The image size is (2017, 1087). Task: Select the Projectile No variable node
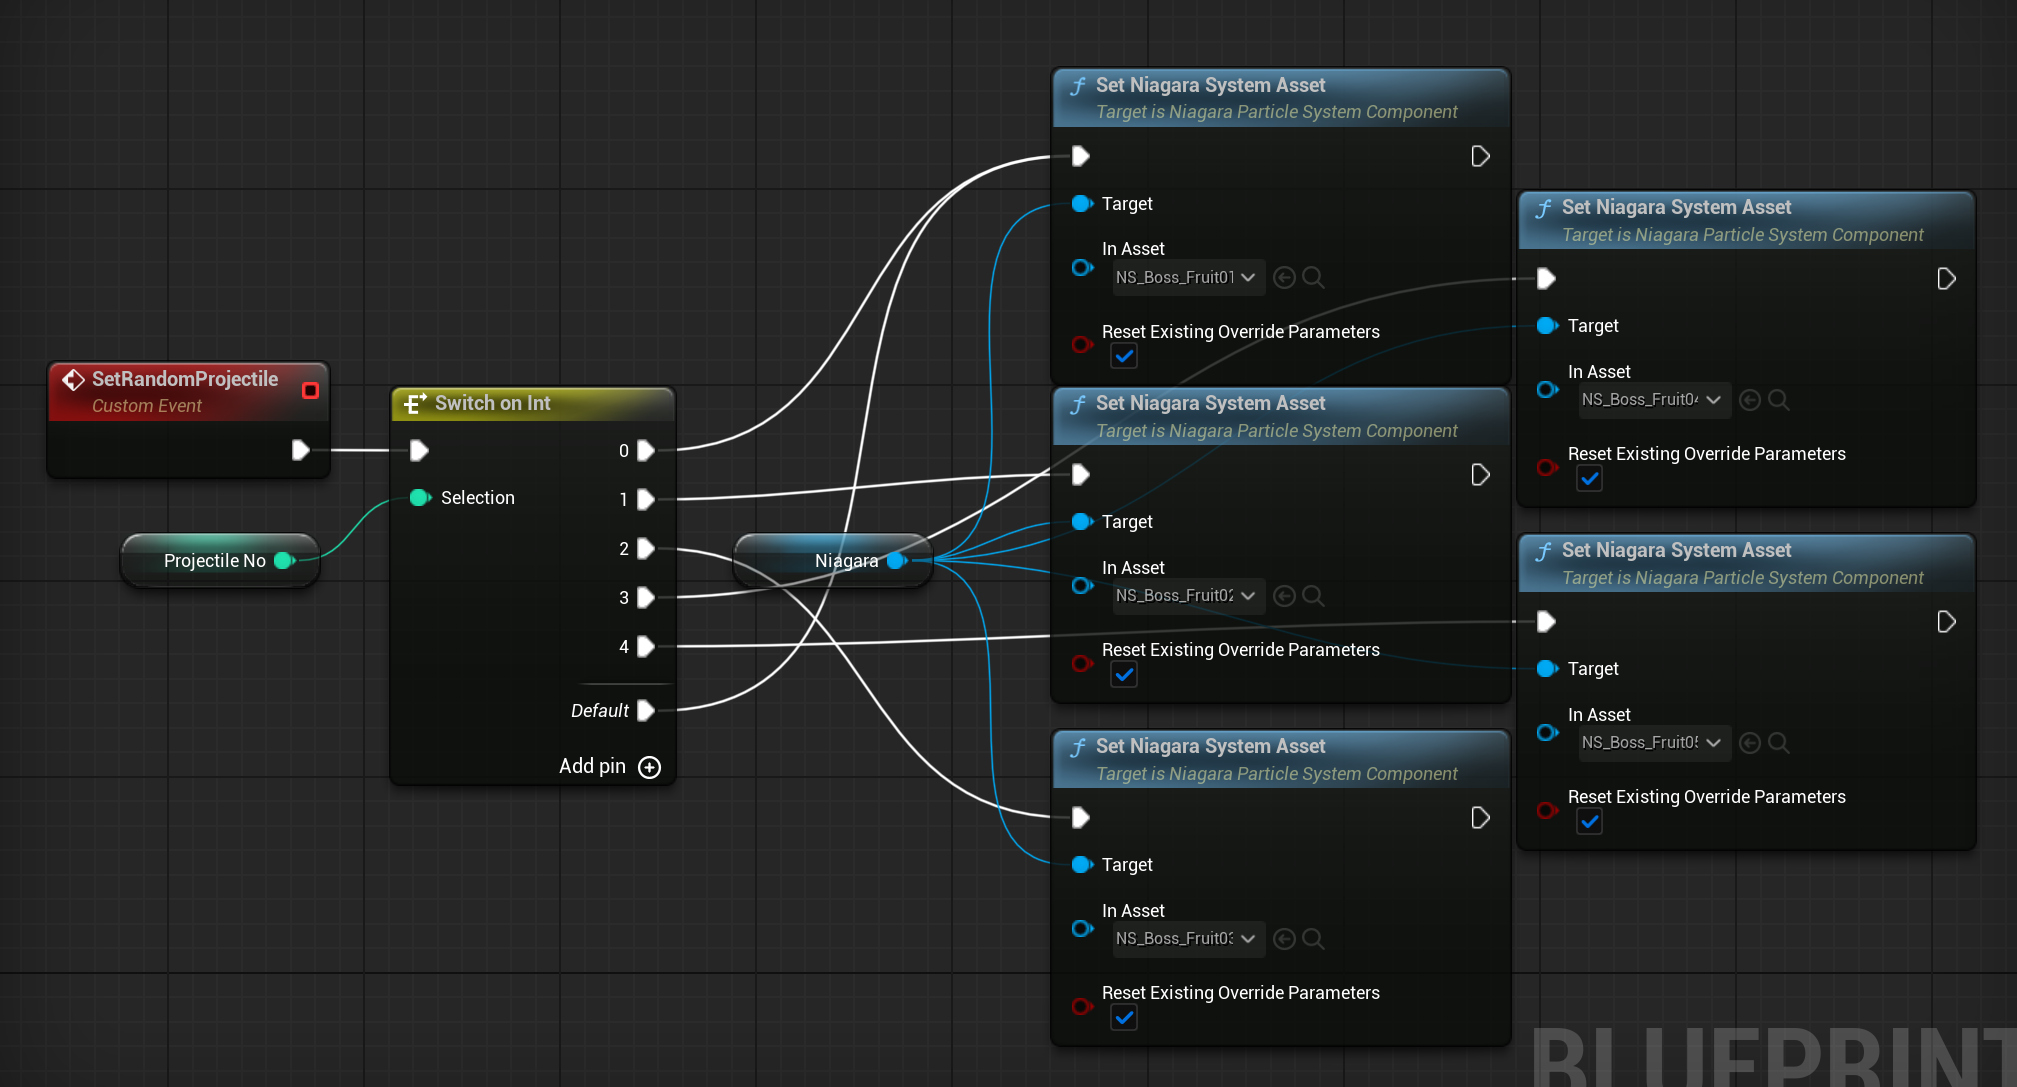point(214,561)
